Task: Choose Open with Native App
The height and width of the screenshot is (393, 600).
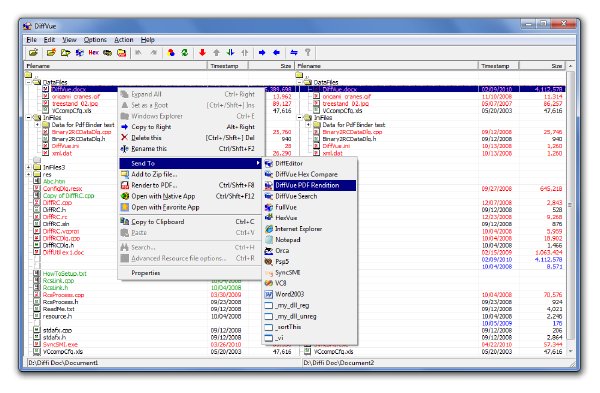Action: pos(190,196)
